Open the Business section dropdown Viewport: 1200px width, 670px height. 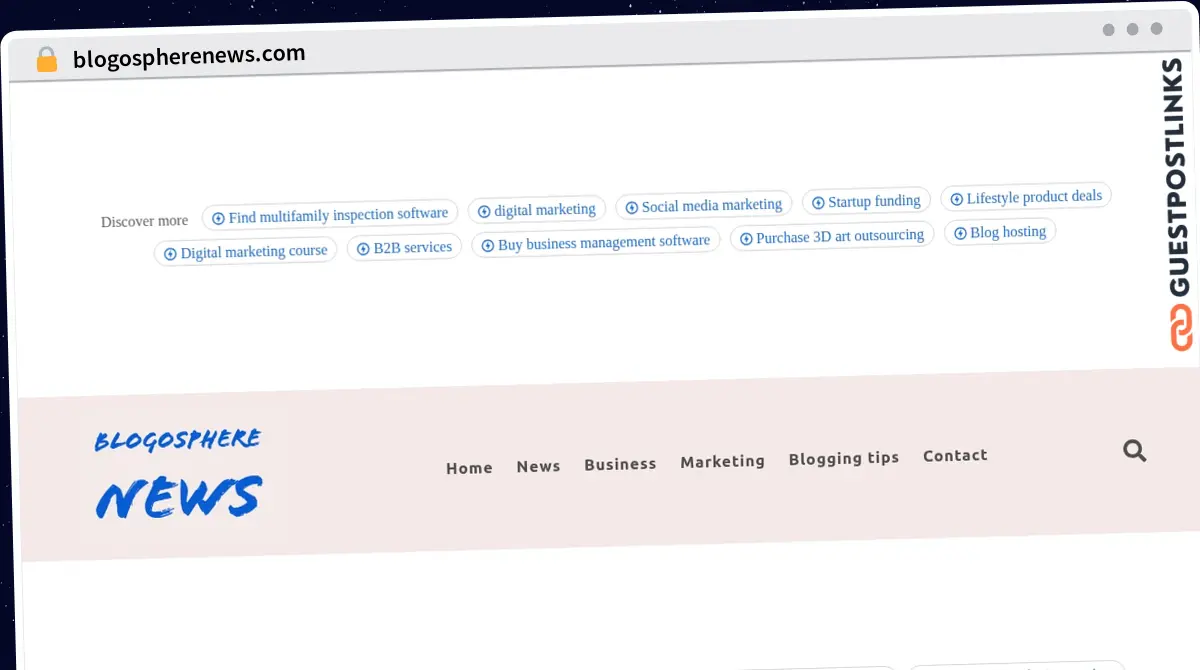coord(620,464)
